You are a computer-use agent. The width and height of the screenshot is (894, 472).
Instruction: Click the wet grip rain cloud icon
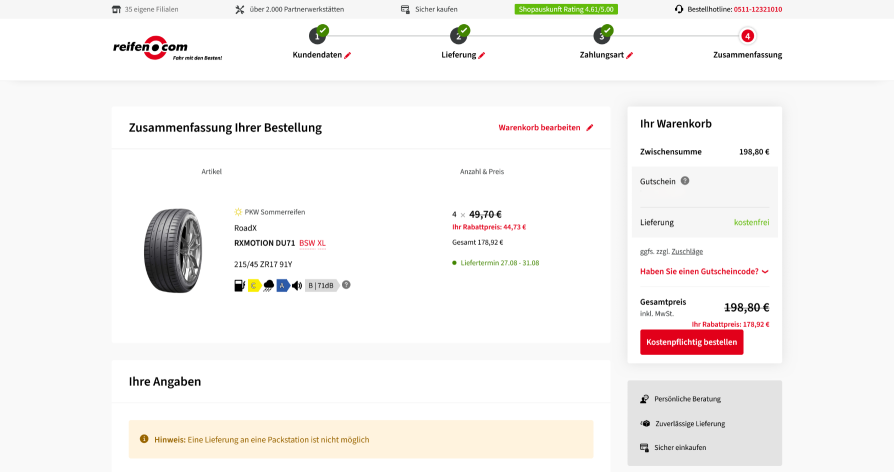coord(269,286)
